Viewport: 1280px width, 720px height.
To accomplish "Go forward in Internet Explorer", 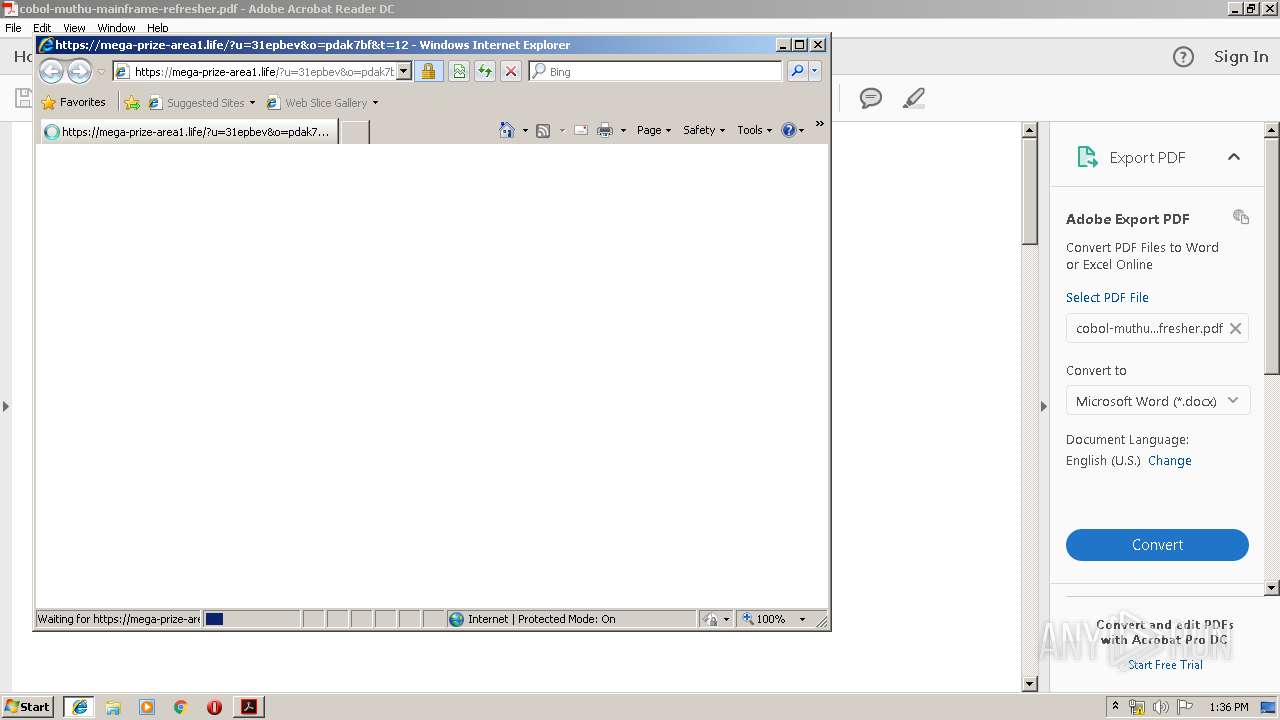I will pyautogui.click(x=79, y=71).
